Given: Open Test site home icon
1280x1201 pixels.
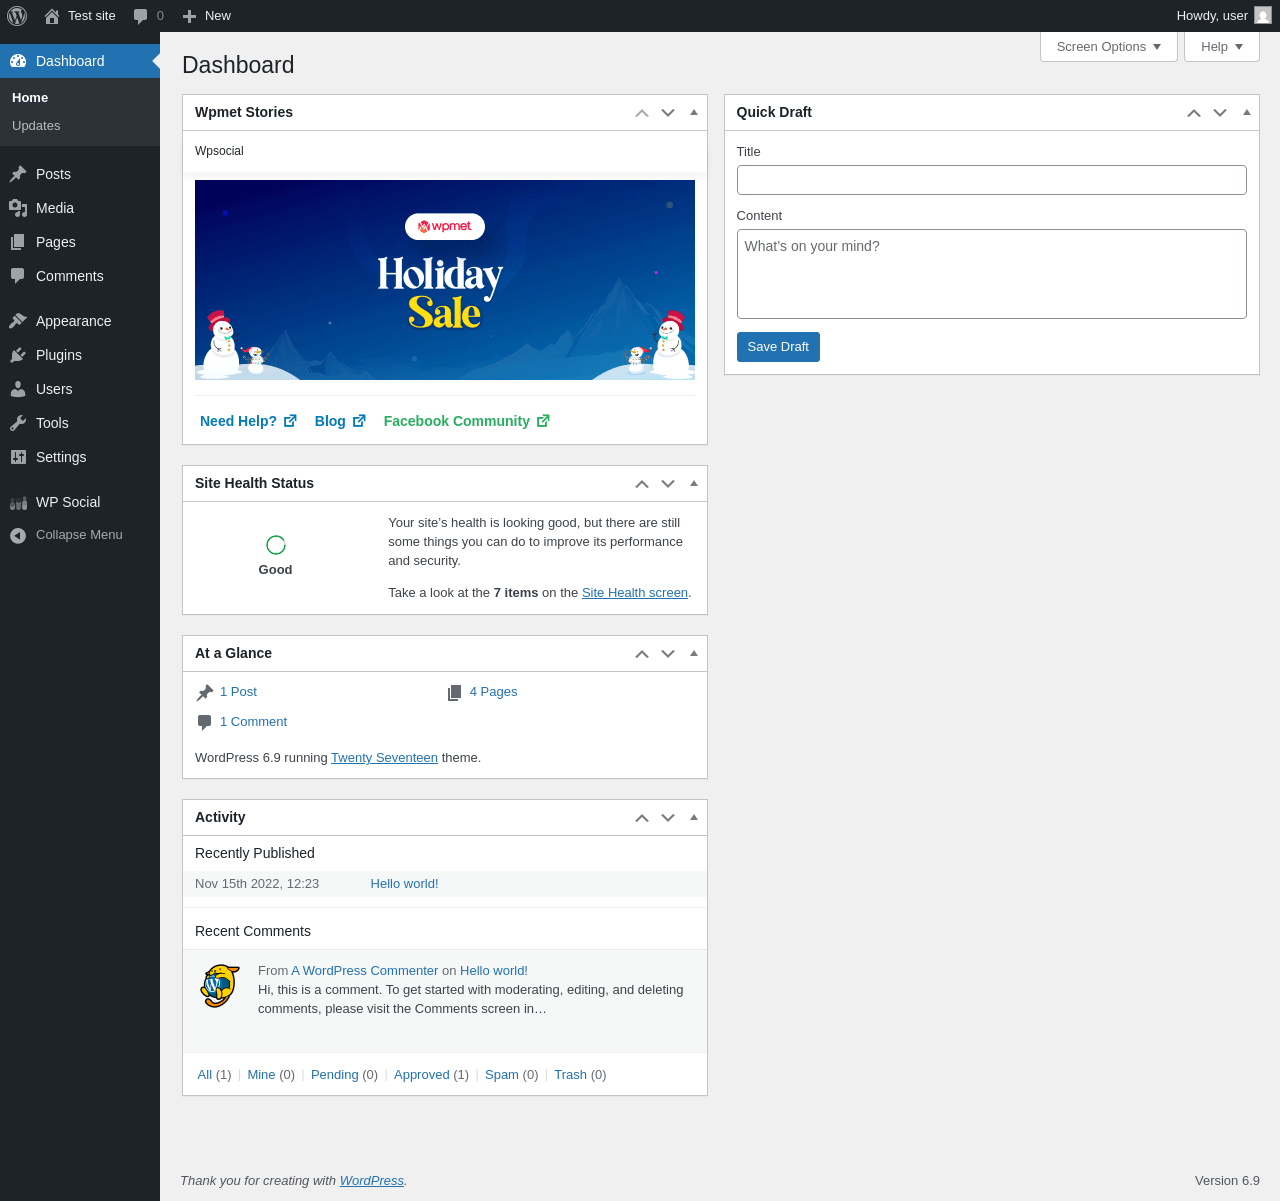Looking at the screenshot, I should coord(52,16).
